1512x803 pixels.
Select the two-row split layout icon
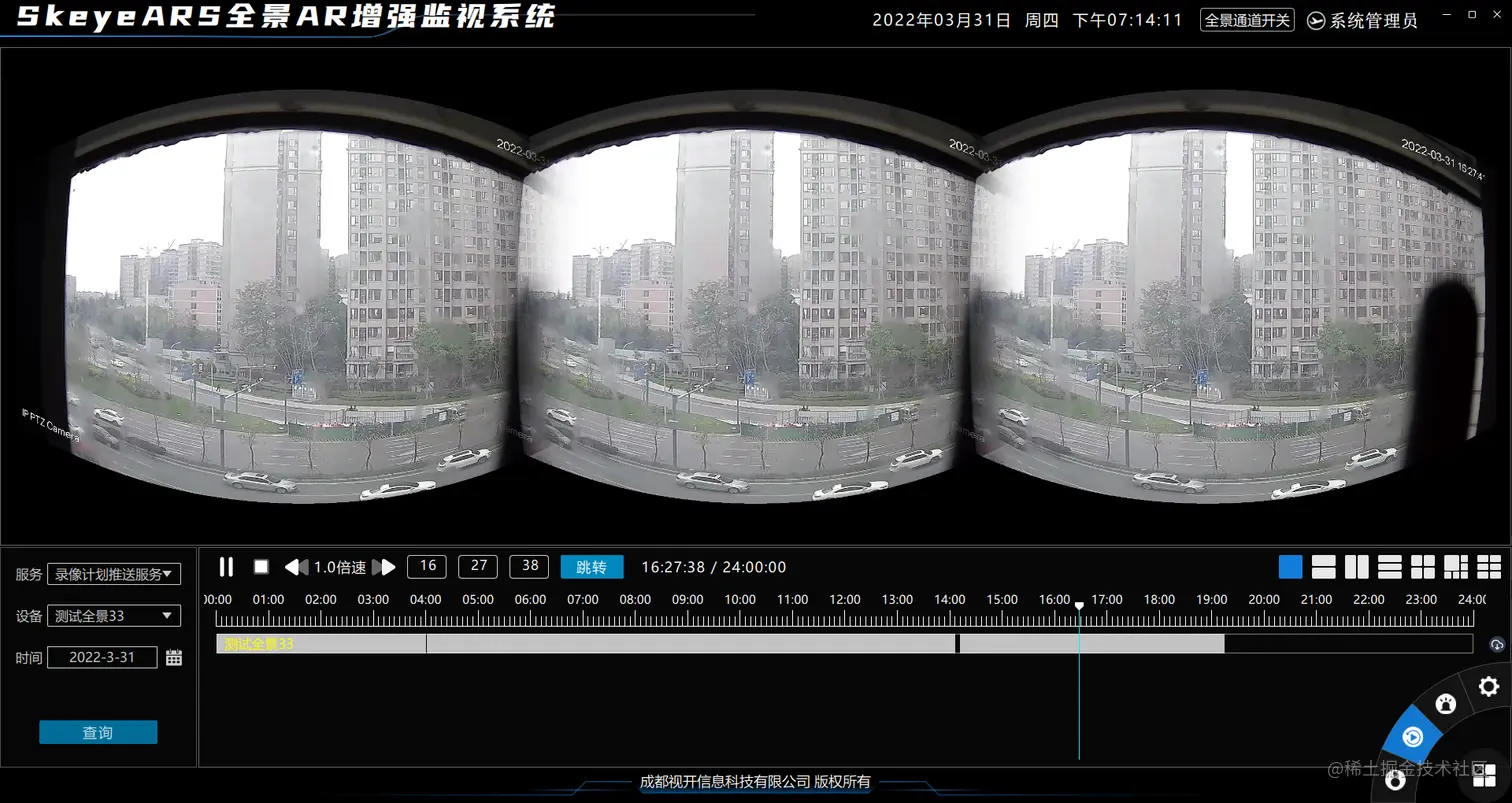click(x=1323, y=567)
